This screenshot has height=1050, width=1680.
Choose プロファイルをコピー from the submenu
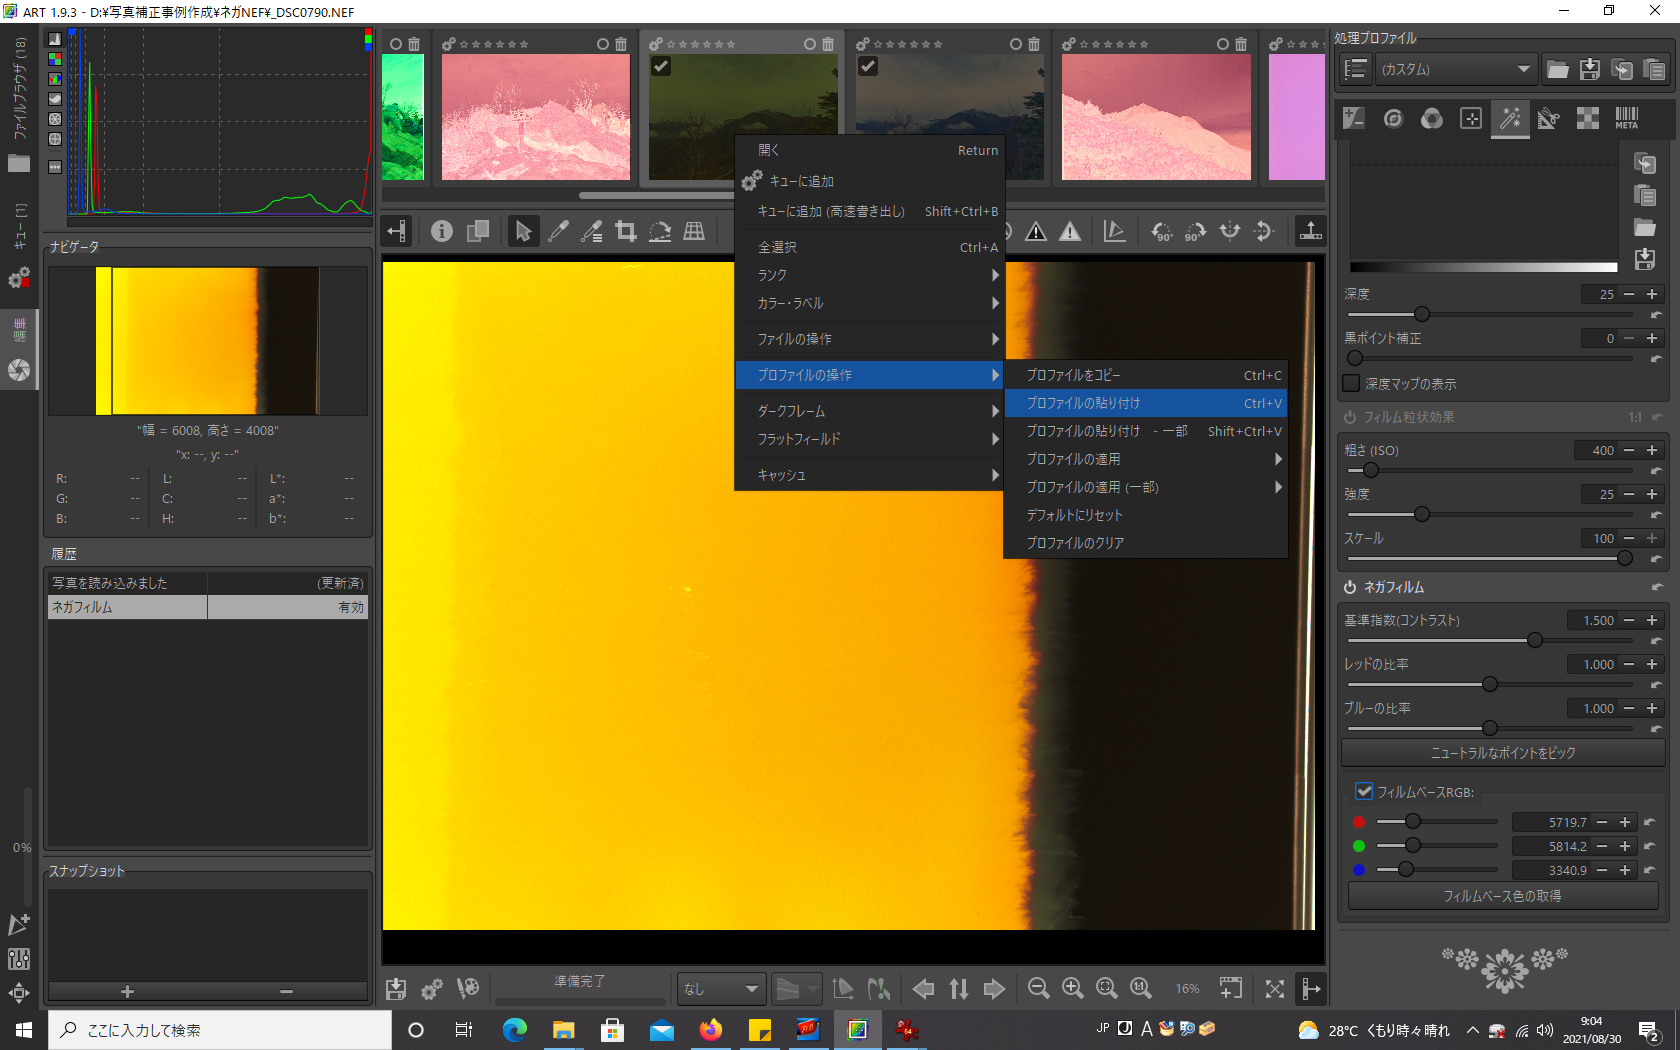click(1146, 375)
